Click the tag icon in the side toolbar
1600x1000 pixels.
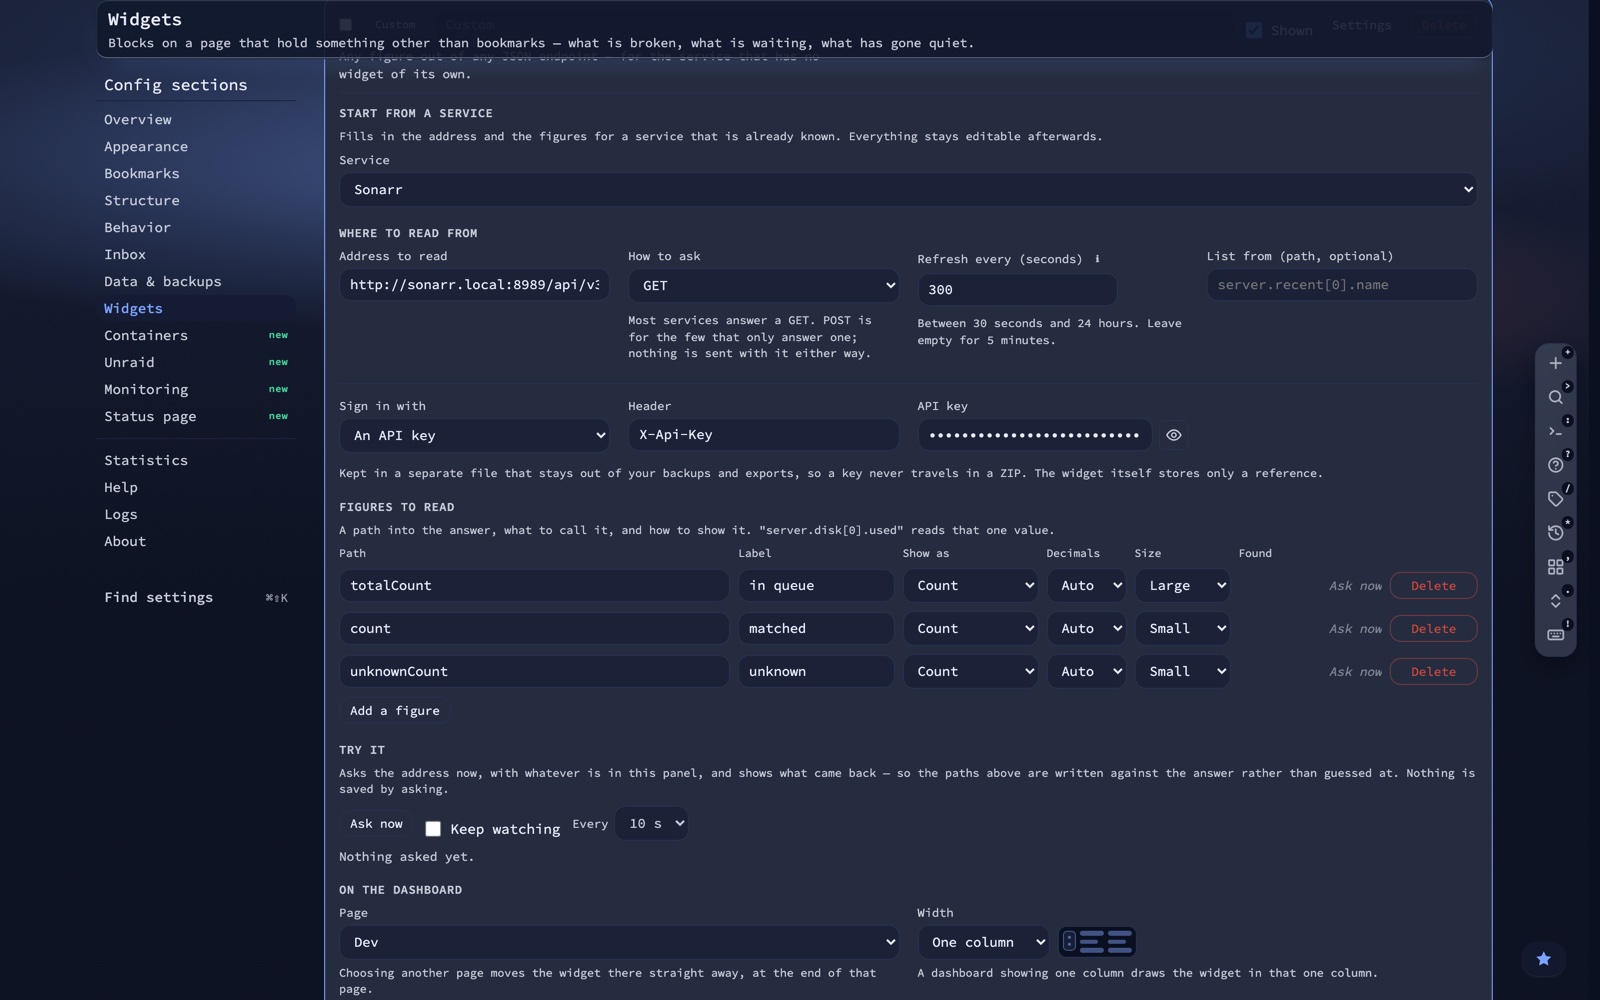[x=1555, y=499]
